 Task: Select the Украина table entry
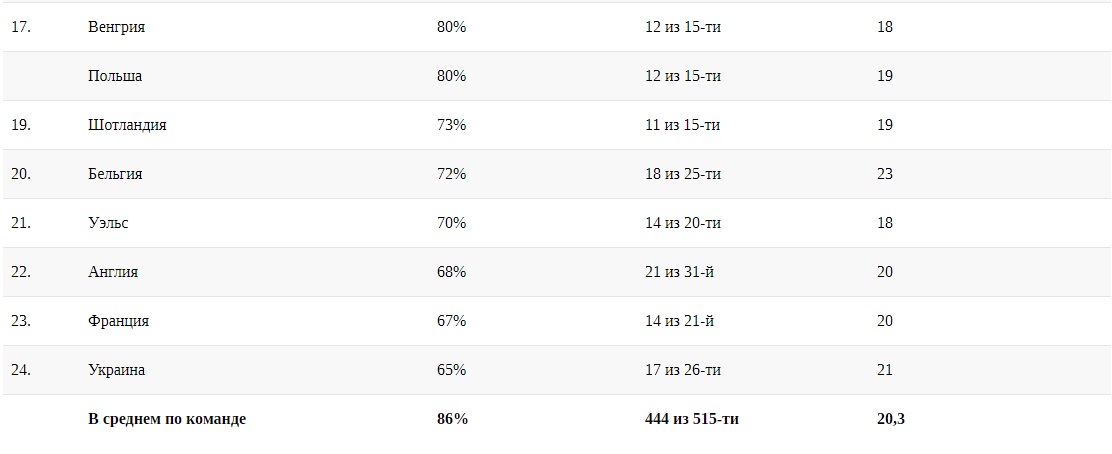click(x=116, y=370)
